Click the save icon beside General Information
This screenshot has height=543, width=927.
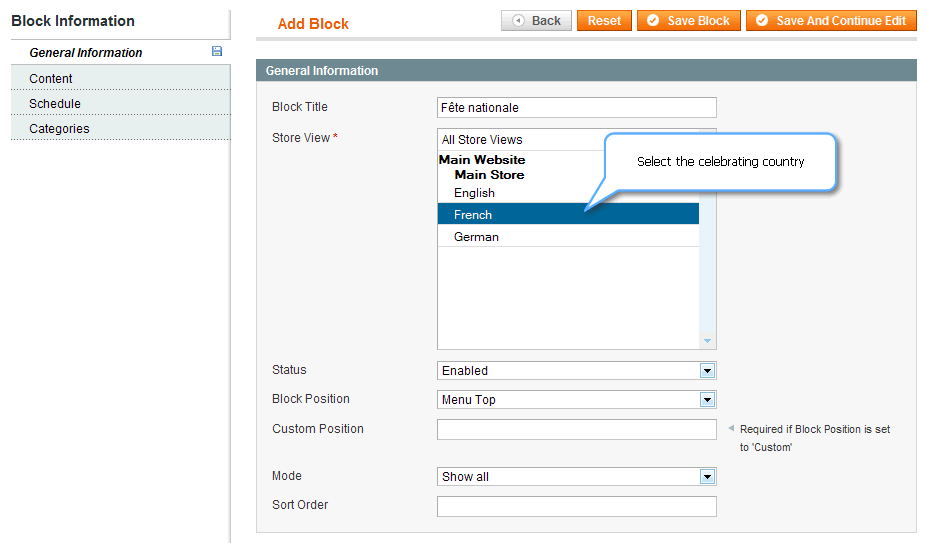pos(217,51)
